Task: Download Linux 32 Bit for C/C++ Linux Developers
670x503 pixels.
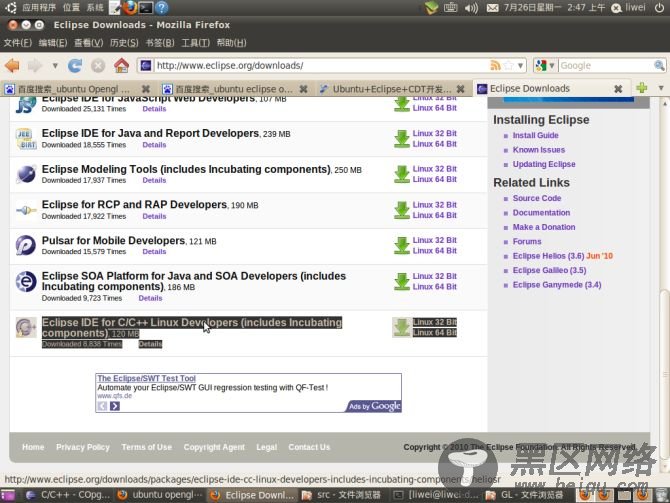Action: 435,322
